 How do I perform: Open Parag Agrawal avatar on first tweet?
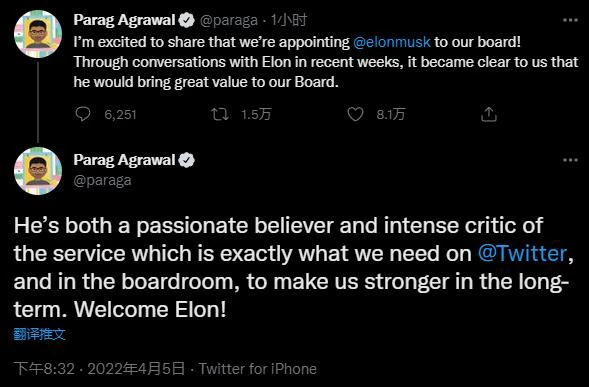[x=38, y=34]
